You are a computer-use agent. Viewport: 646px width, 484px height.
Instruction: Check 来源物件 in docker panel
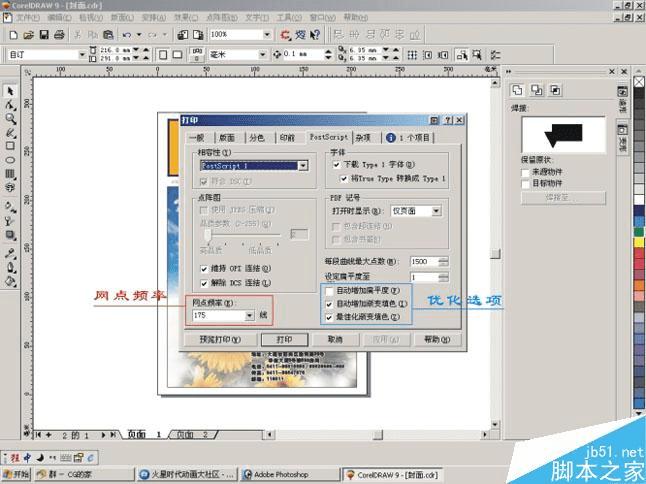click(x=525, y=172)
